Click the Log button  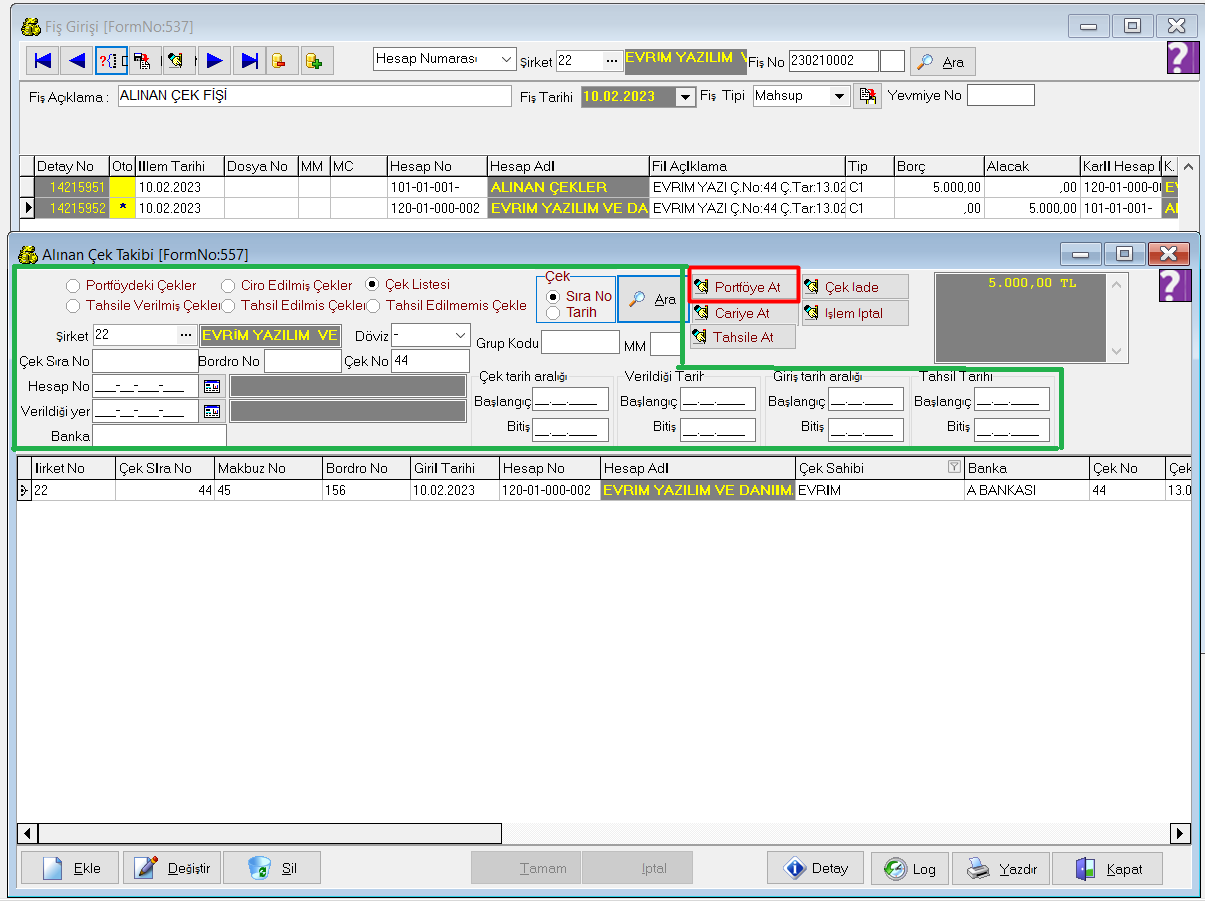click(910, 868)
